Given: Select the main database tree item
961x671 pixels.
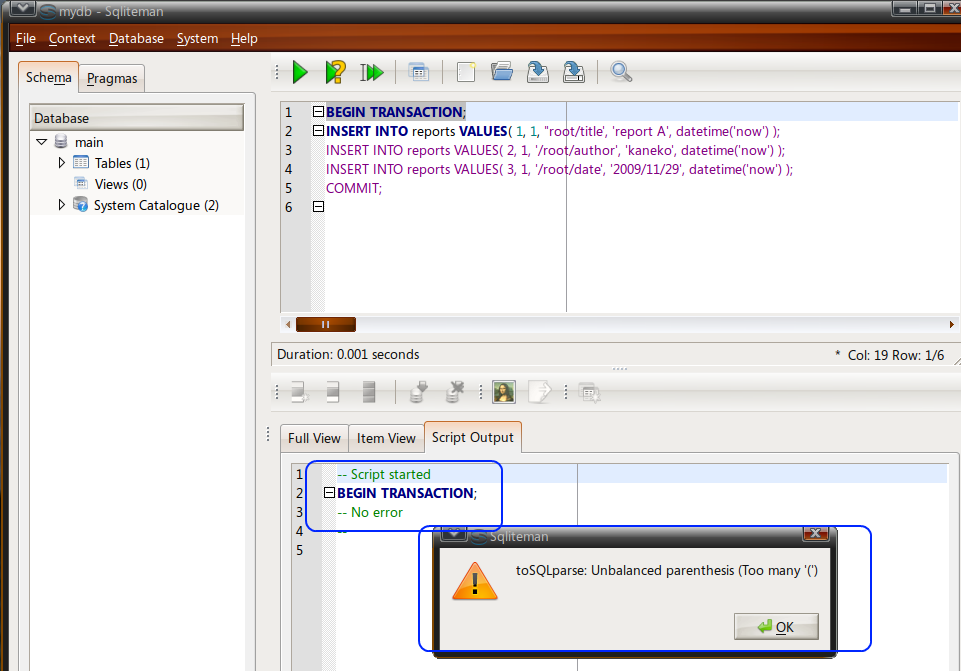Looking at the screenshot, I should click(89, 142).
